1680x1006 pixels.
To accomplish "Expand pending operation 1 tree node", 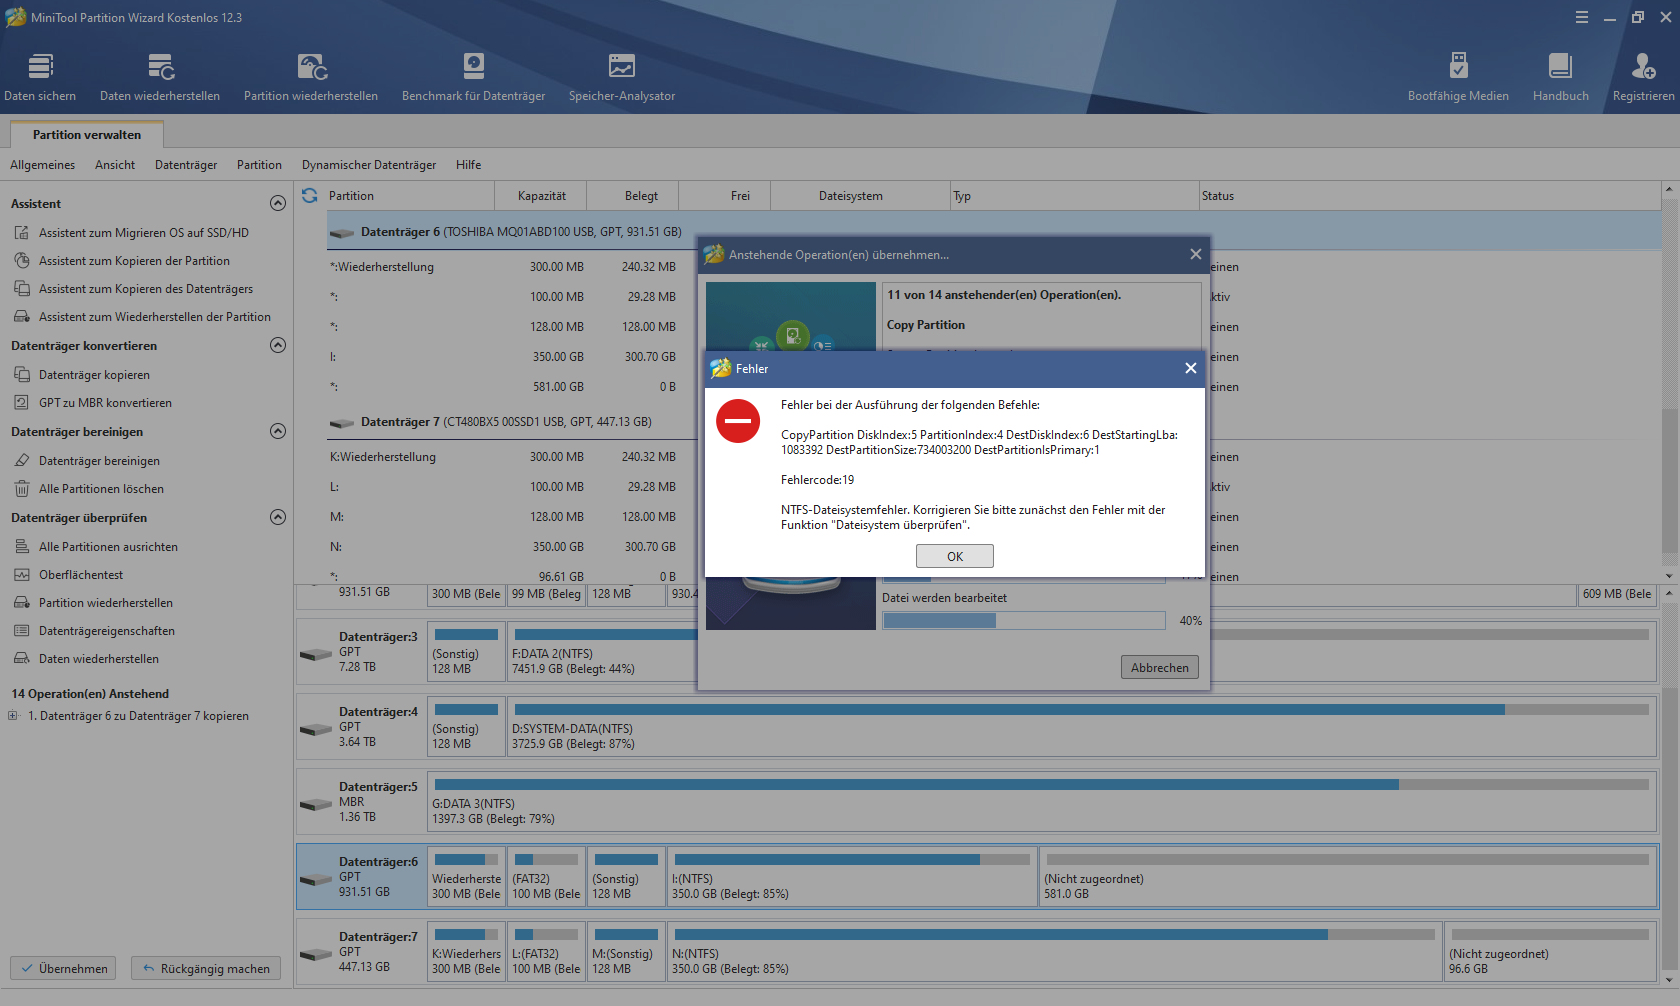I will [x=13, y=716].
